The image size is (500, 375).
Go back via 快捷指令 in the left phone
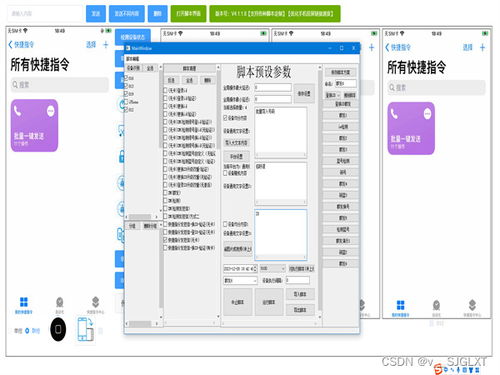pos(21,45)
